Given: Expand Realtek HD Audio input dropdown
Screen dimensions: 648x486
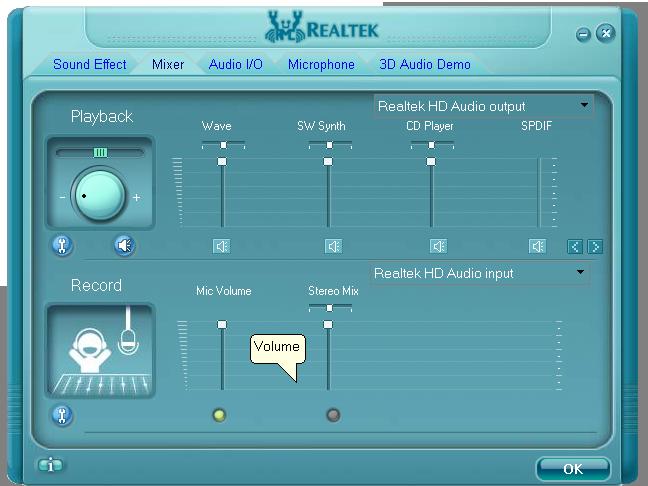Looking at the screenshot, I should [580, 272].
